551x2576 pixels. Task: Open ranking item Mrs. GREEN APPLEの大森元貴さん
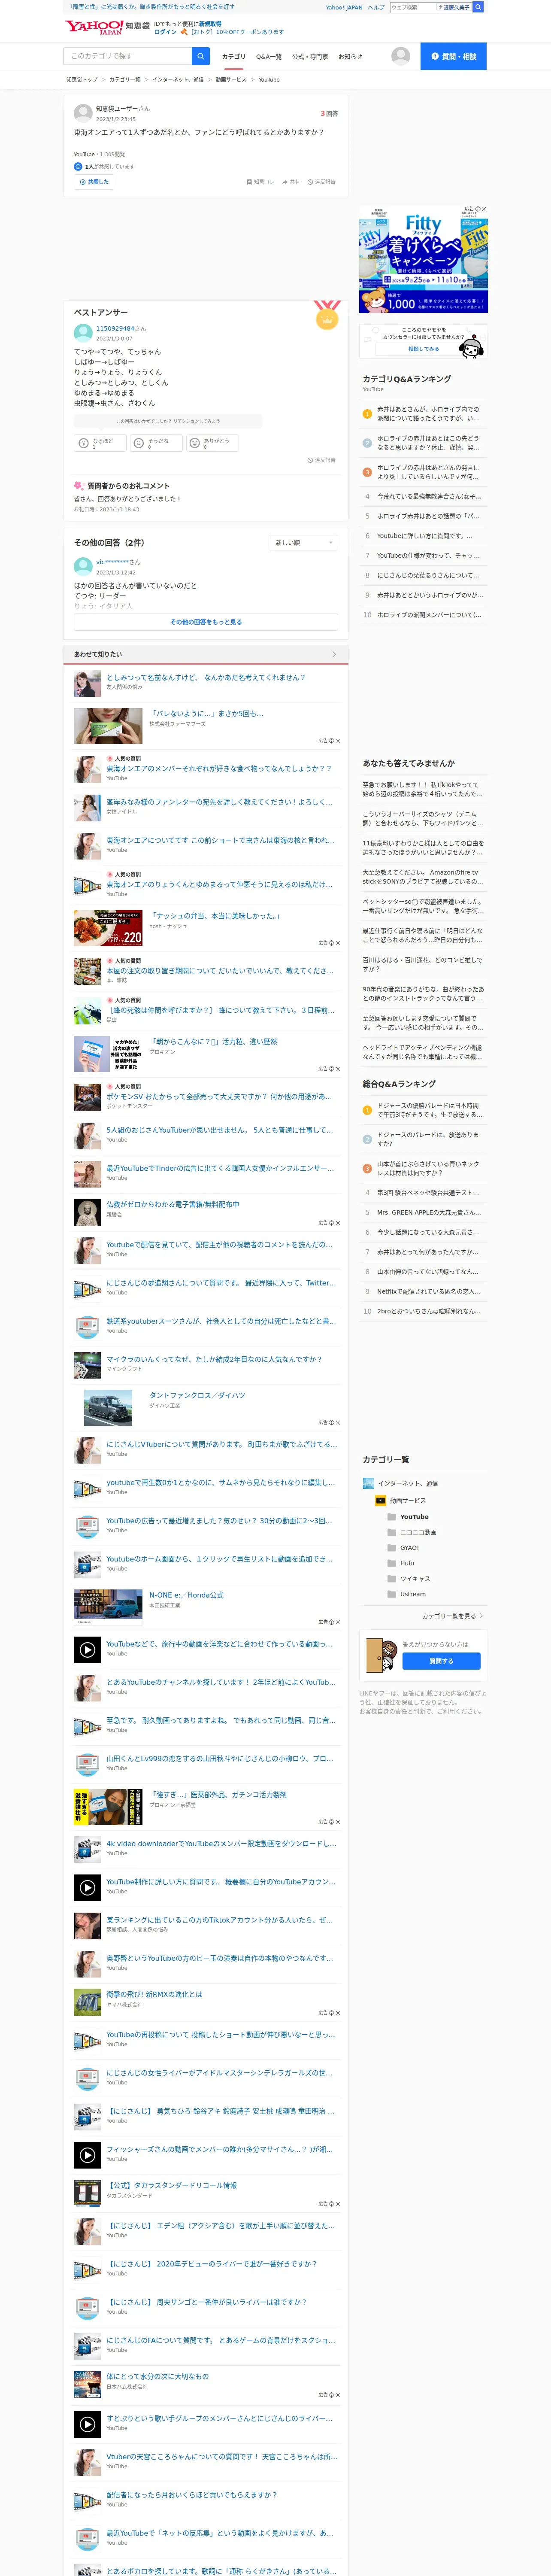click(x=429, y=1212)
